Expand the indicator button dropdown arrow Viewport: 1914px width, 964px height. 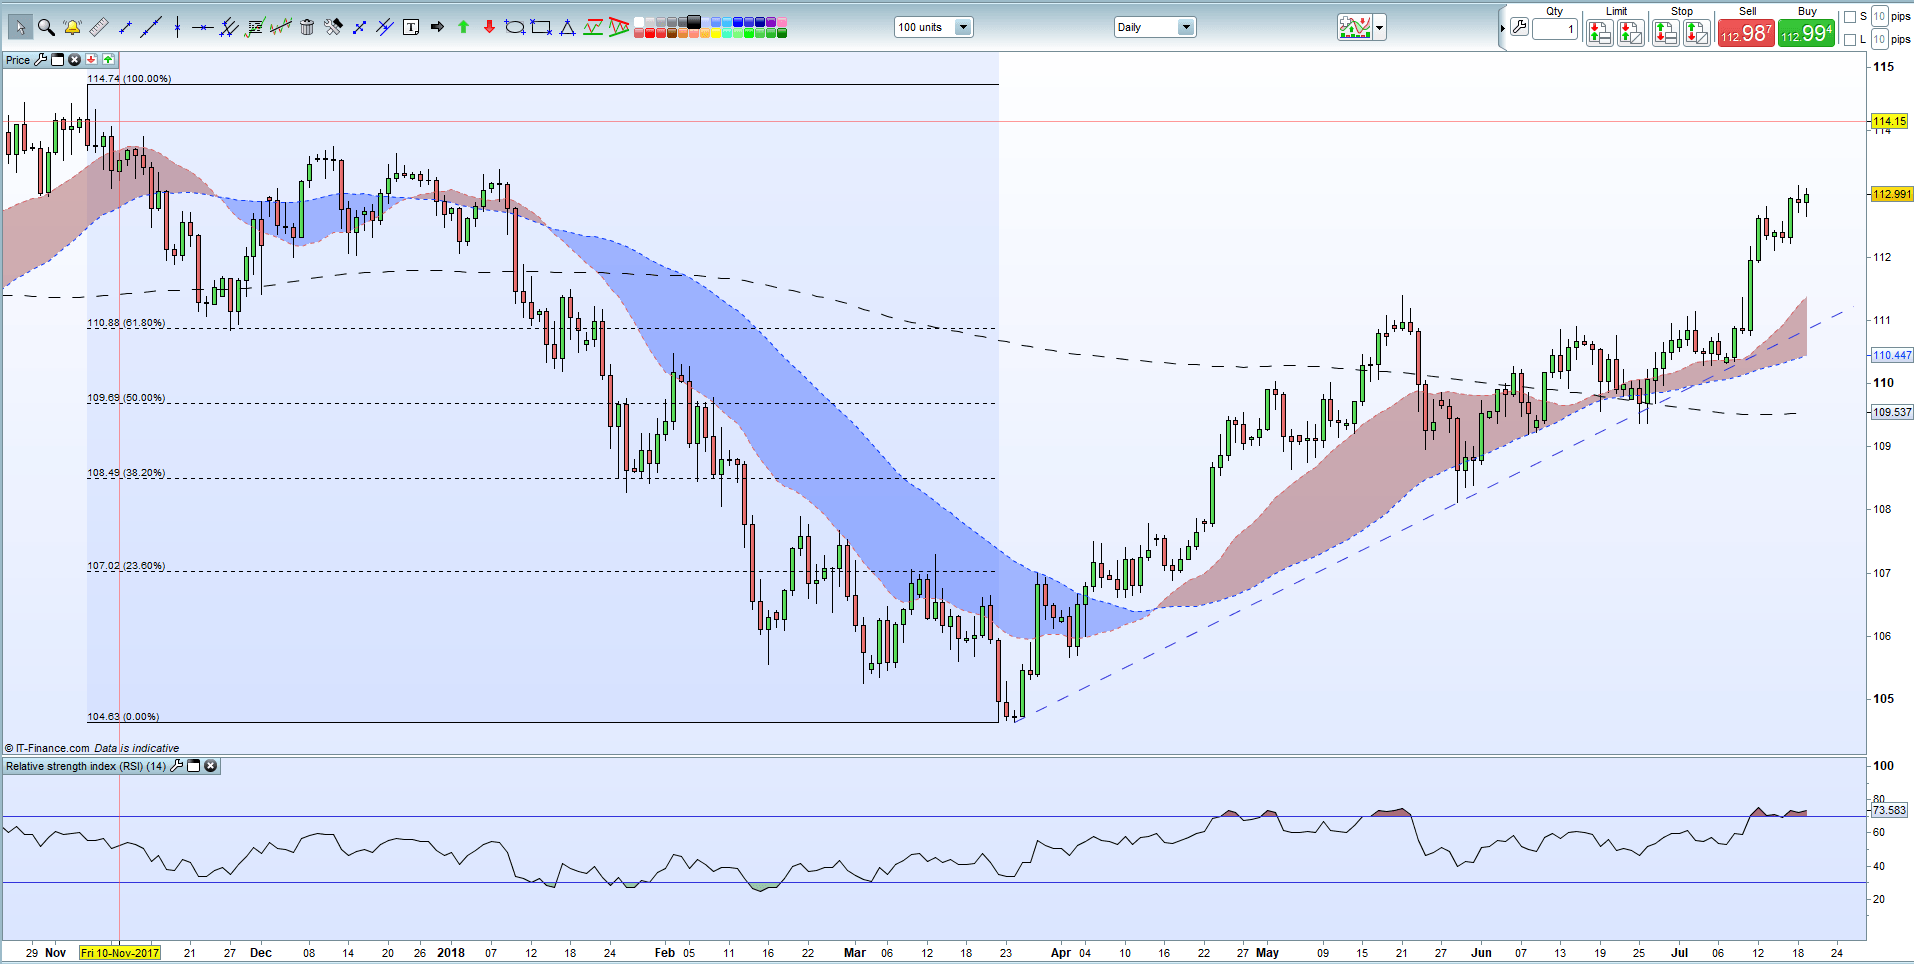coord(1380,27)
